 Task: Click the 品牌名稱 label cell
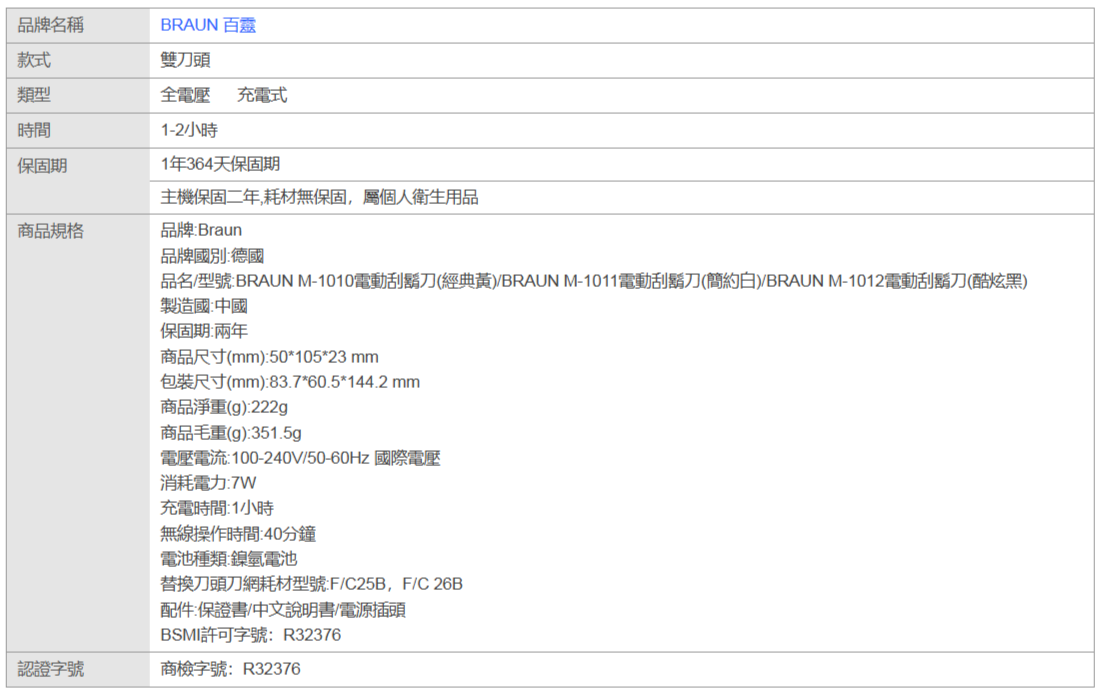[78, 26]
